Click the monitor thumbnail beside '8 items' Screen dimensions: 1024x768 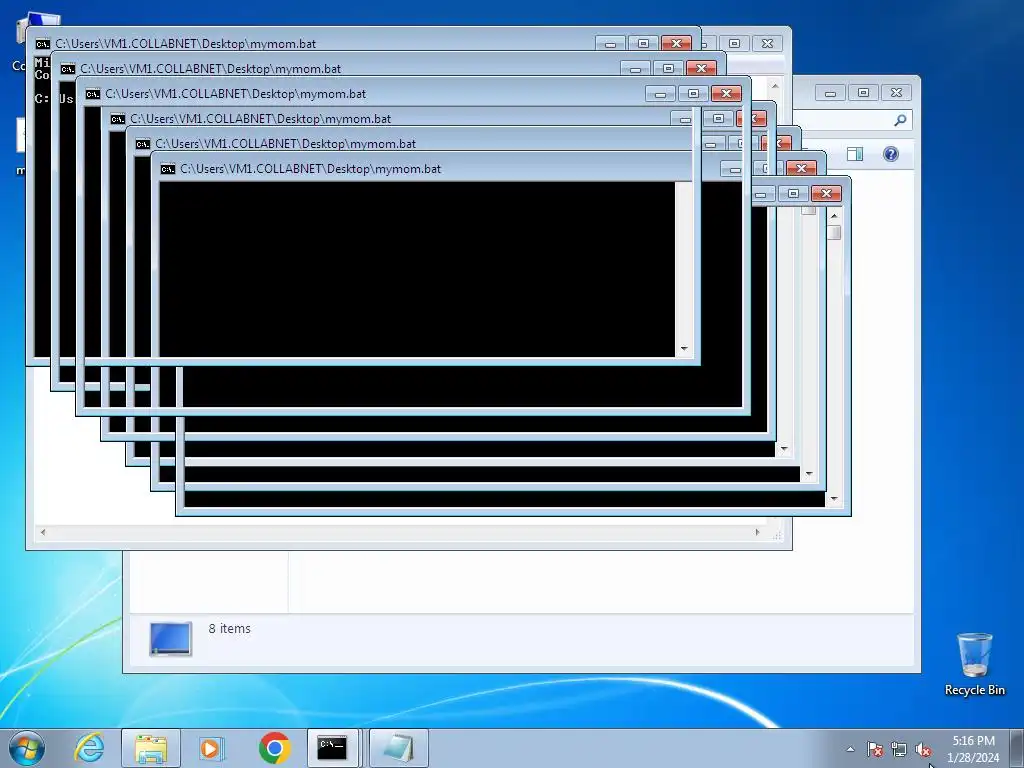click(x=170, y=638)
